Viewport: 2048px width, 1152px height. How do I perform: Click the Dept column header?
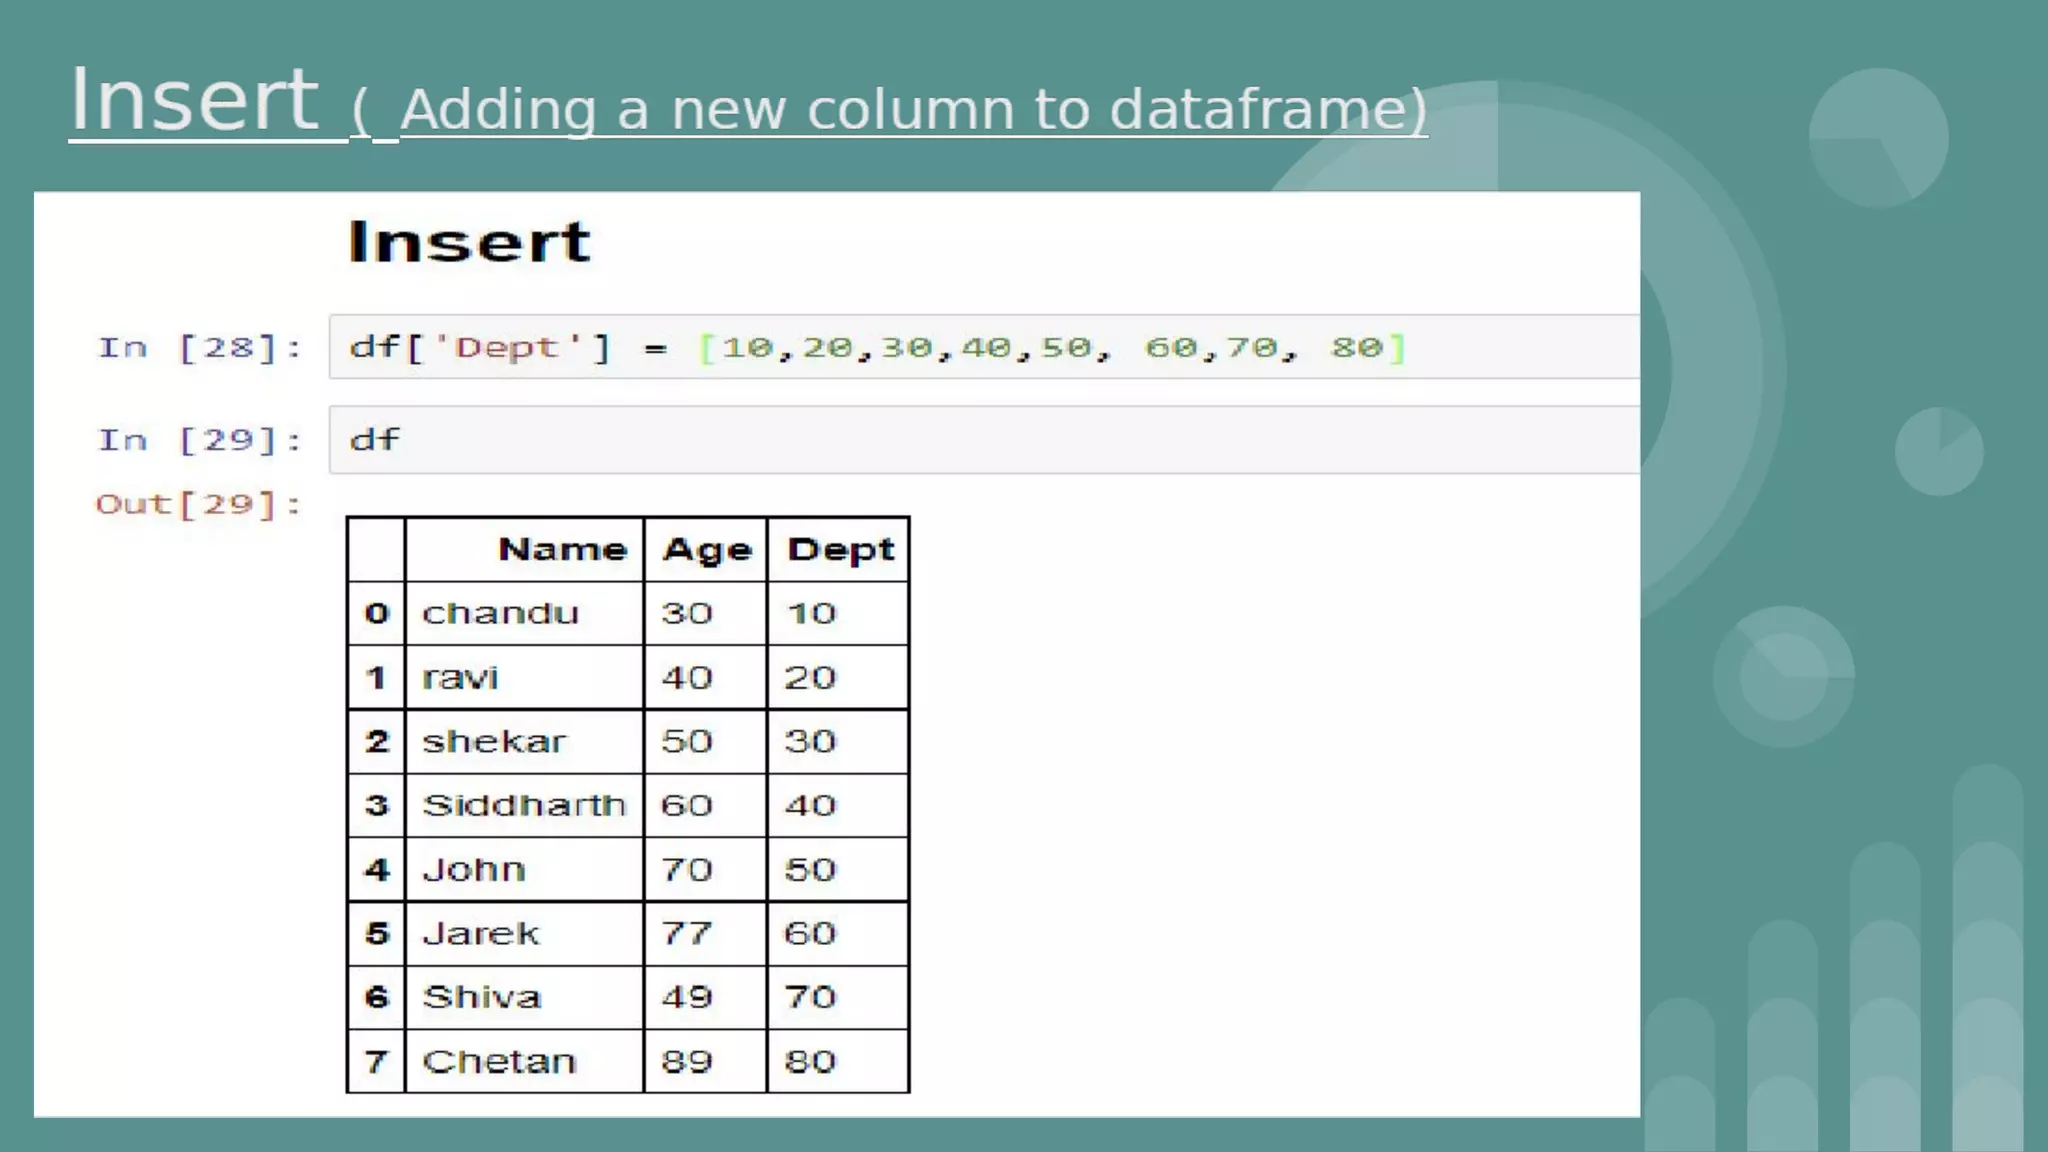(x=840, y=550)
